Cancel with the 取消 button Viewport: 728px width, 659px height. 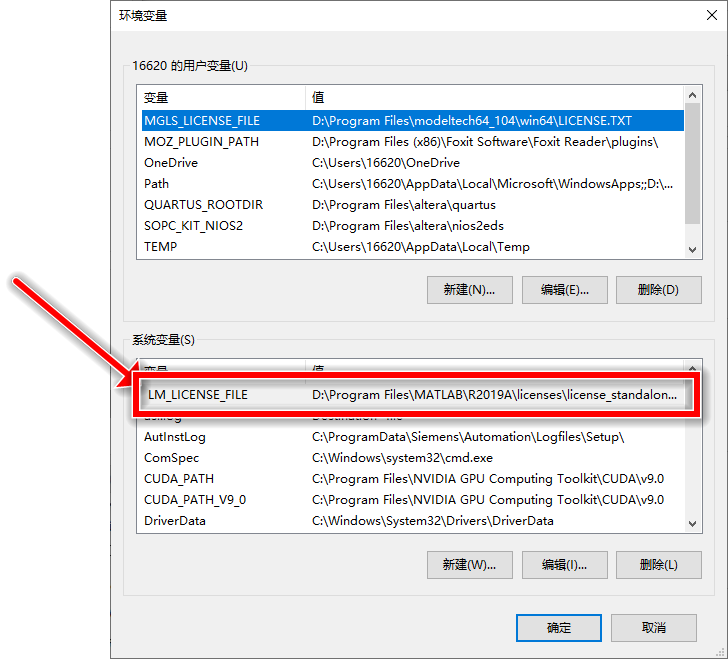click(653, 628)
